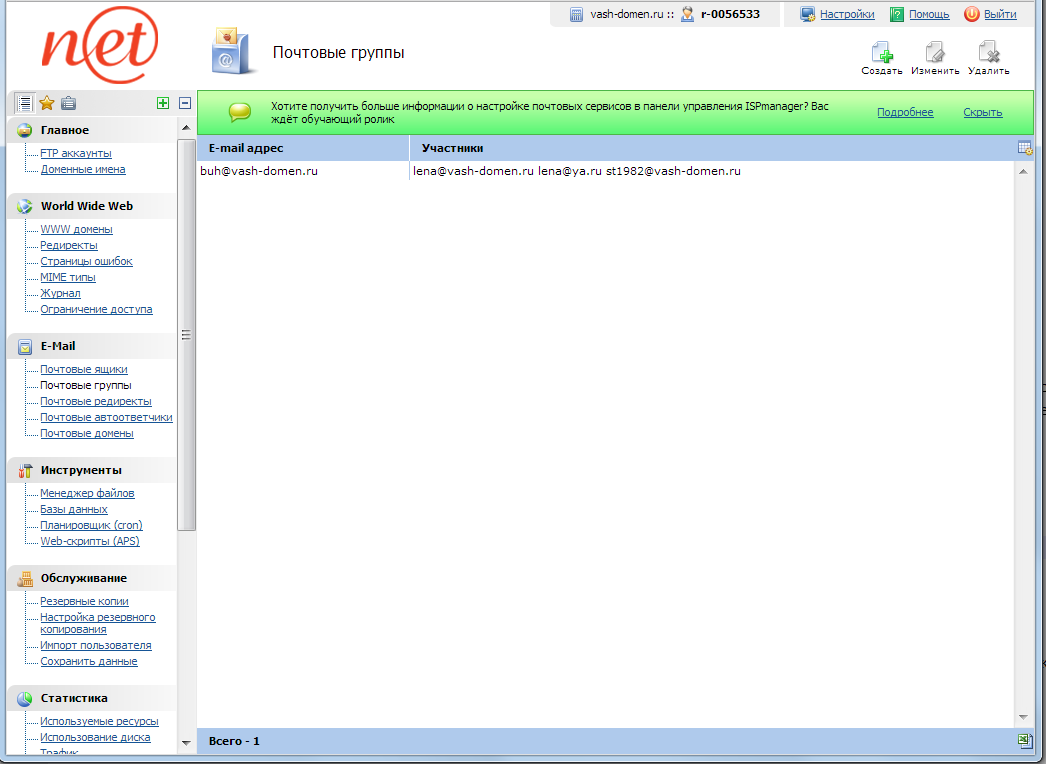
Task: Expand all menu sections with plus icon
Action: [x=163, y=103]
